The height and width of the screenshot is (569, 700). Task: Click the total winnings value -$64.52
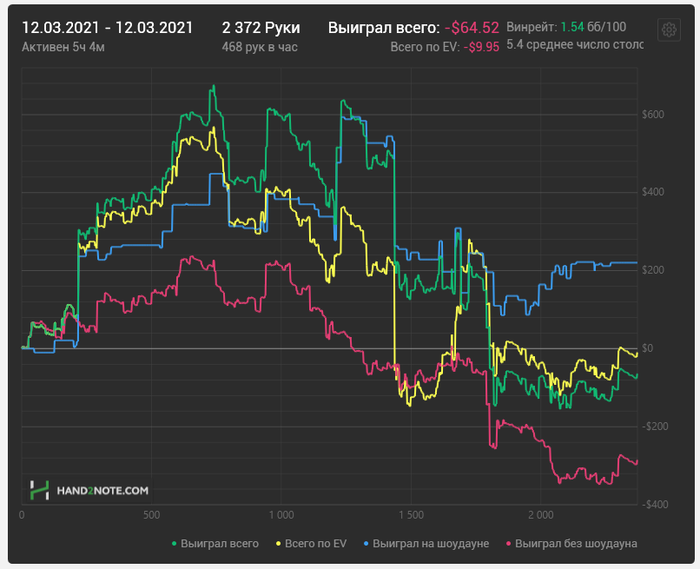(472, 28)
